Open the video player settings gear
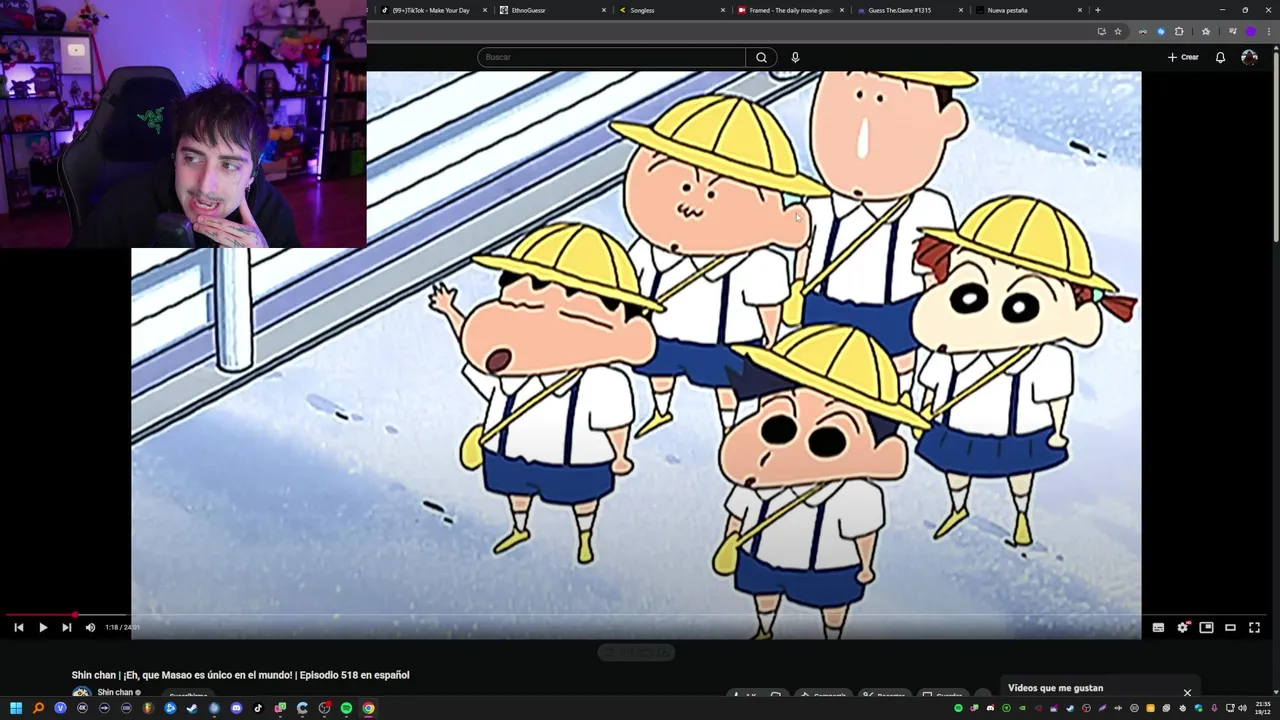 coord(1182,627)
